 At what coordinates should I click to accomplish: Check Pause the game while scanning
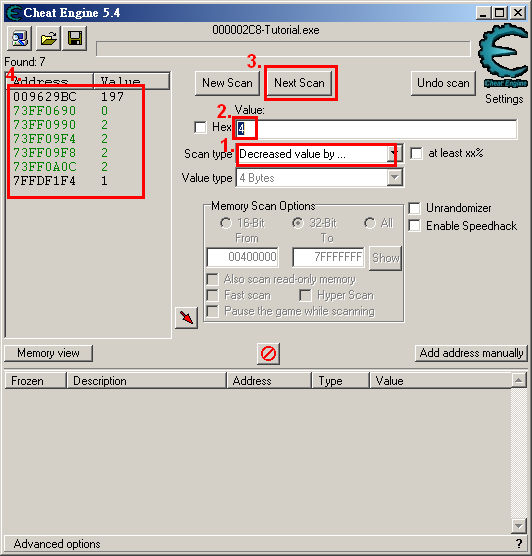pos(212,311)
